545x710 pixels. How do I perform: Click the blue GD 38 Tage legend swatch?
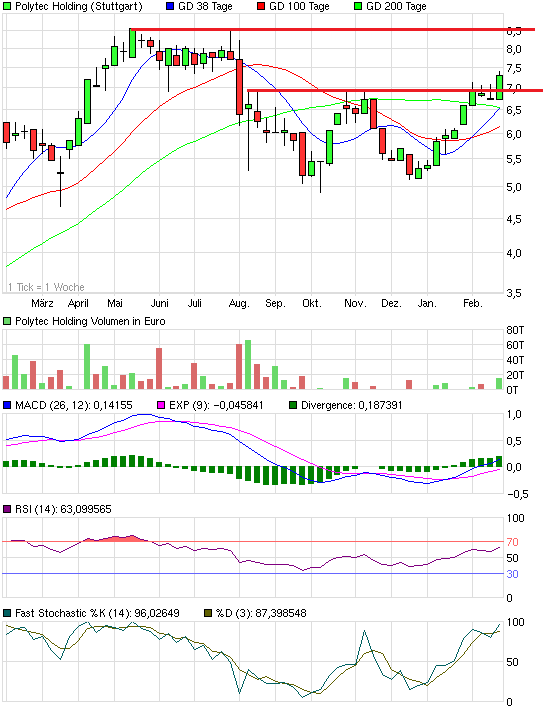(170, 6)
